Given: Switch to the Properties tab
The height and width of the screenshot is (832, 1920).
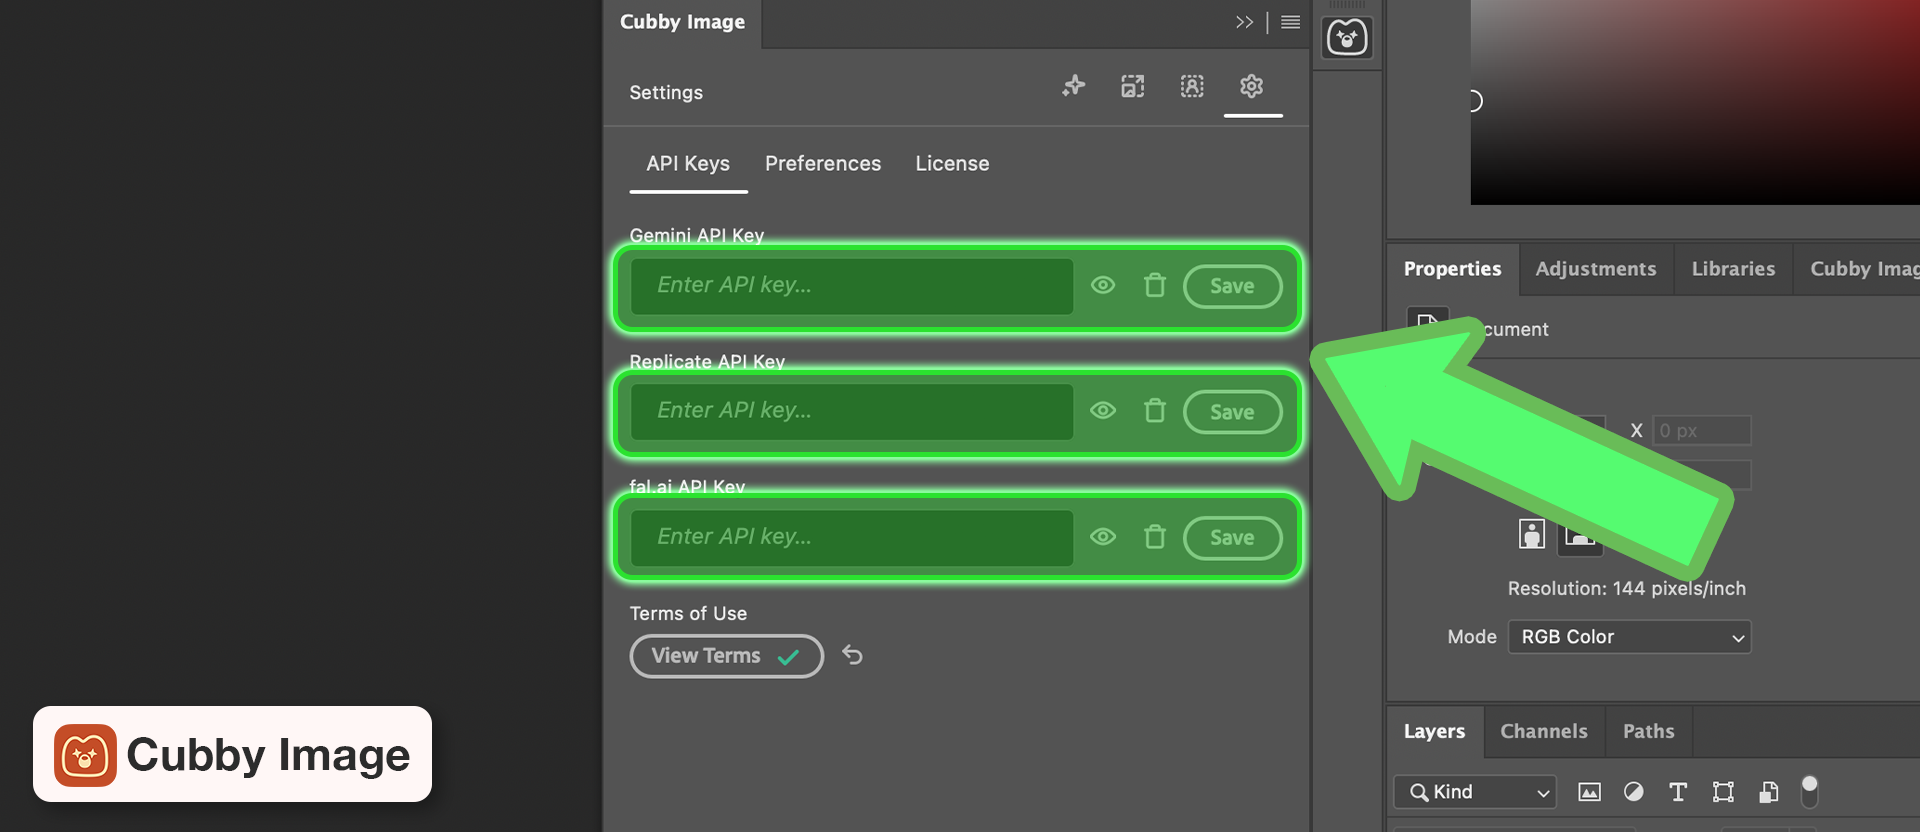Looking at the screenshot, I should click(1452, 269).
